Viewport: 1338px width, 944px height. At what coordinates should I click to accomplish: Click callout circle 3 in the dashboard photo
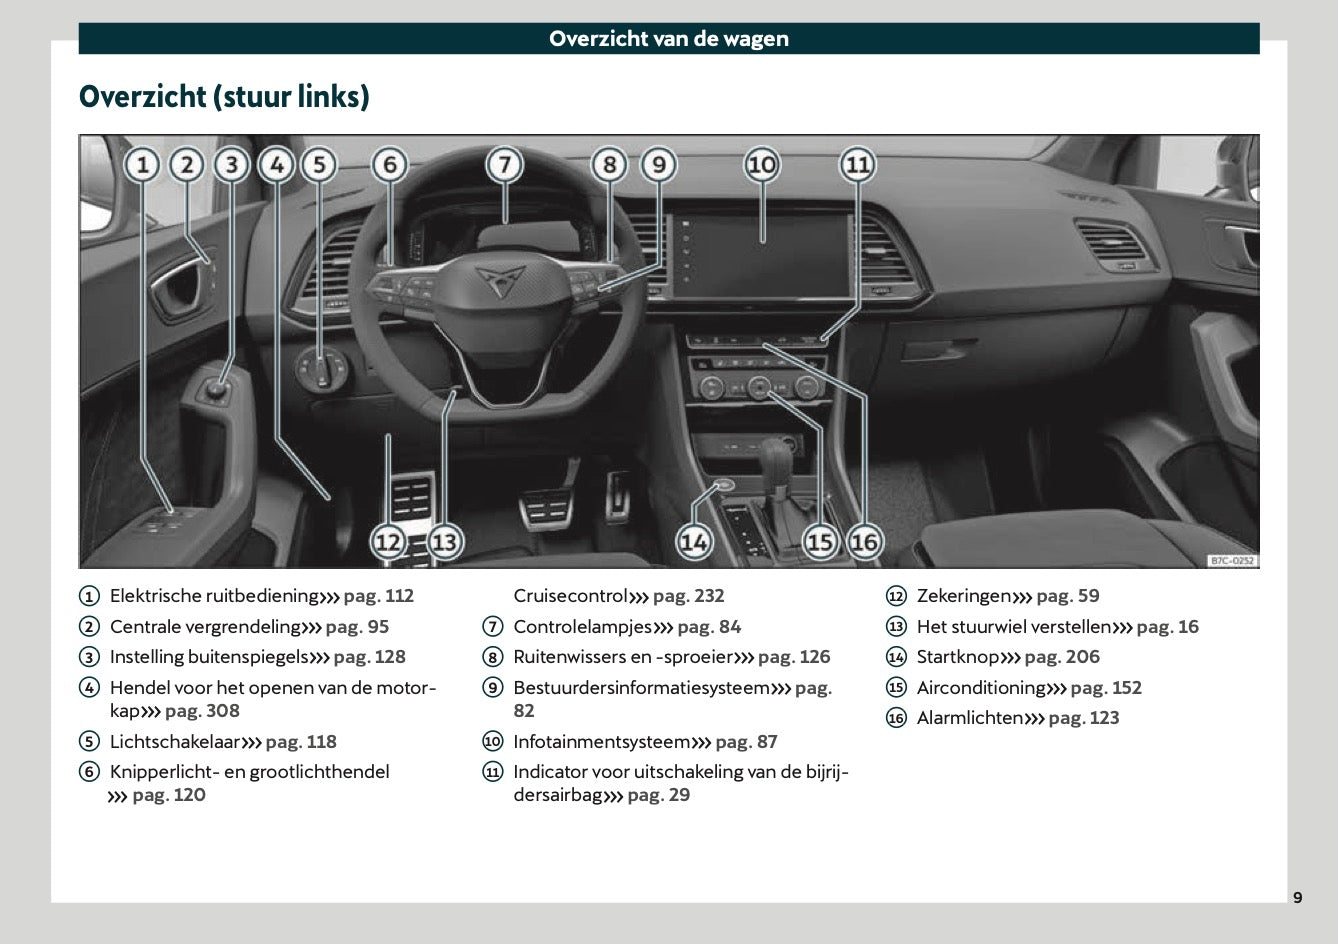(232, 164)
